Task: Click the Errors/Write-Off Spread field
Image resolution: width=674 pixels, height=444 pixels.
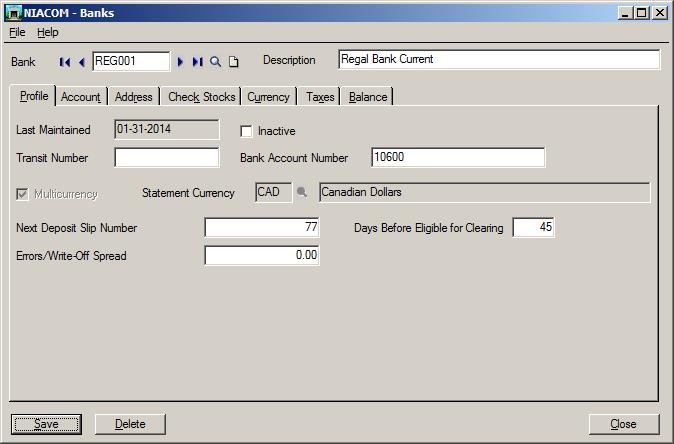Action: (x=262, y=255)
